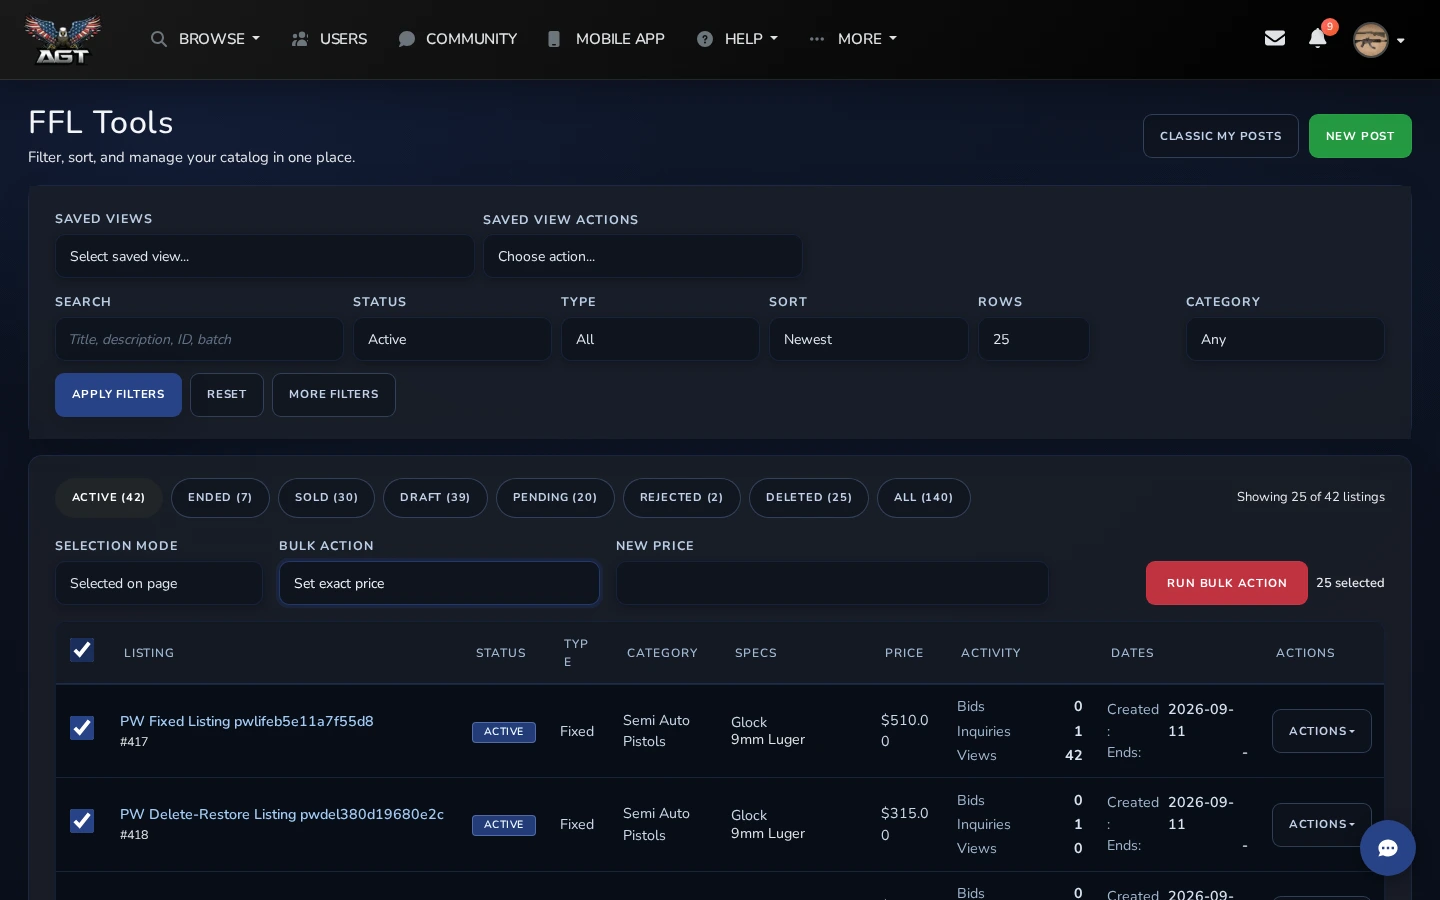Click the AGT eagle logo
Screen dimensions: 1440x900
coord(63,40)
